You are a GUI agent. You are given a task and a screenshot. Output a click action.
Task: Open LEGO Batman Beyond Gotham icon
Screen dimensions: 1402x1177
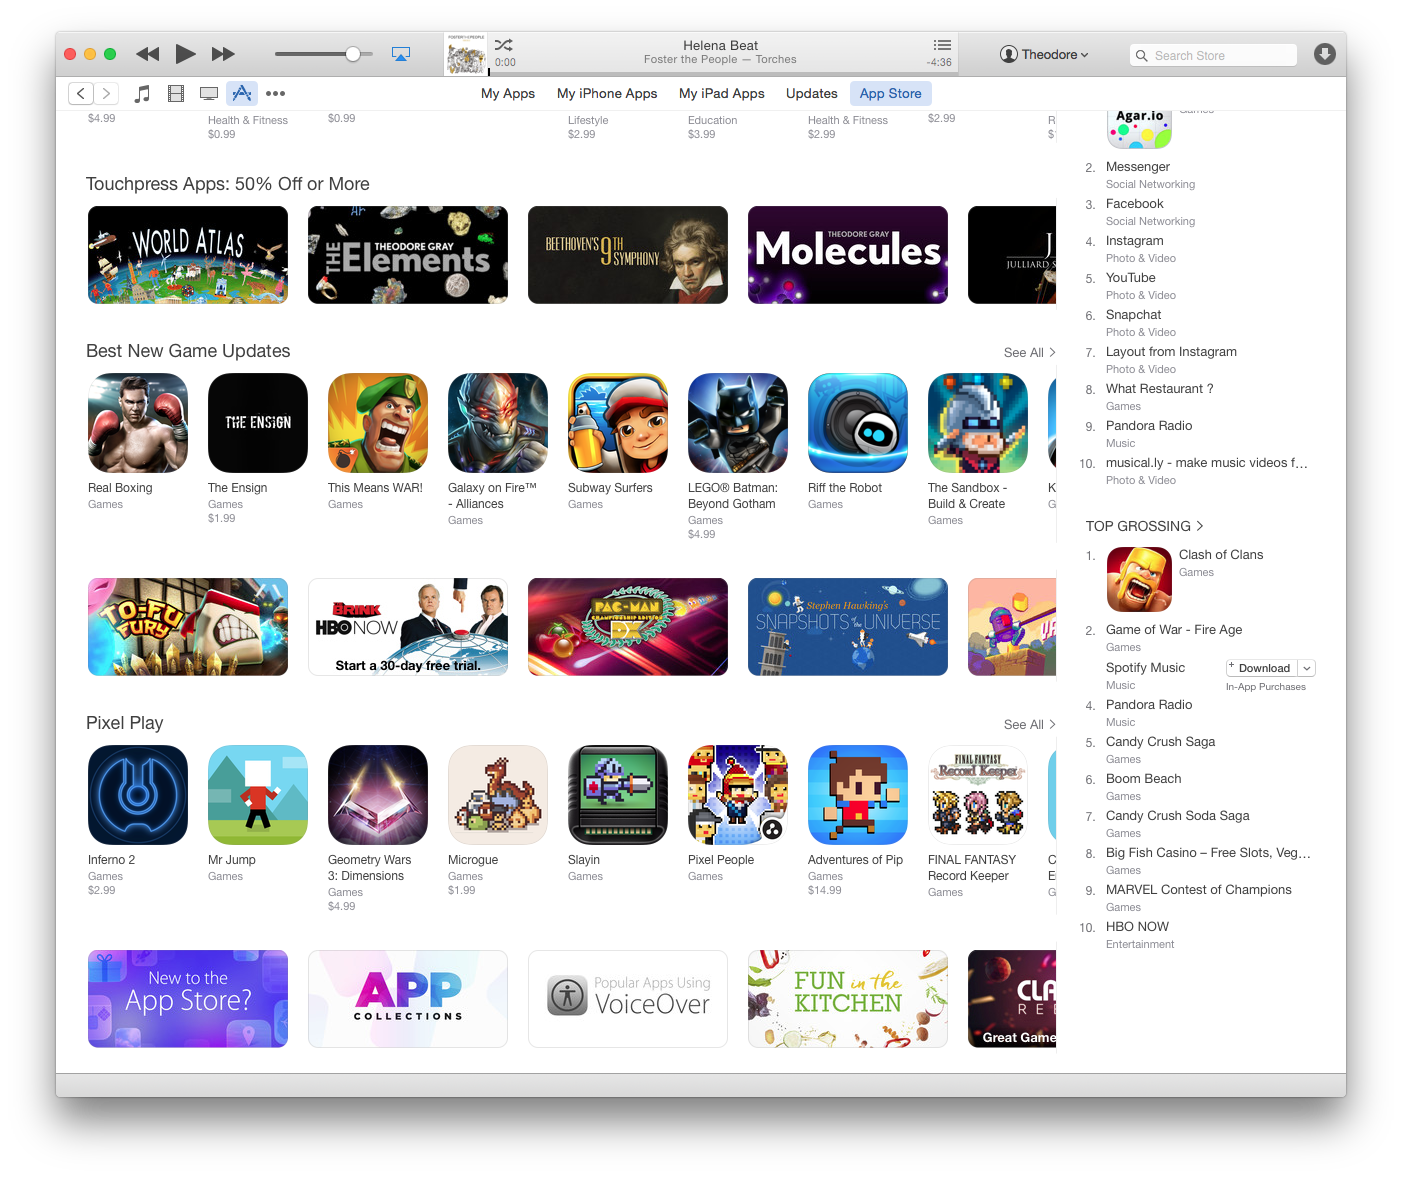738,423
